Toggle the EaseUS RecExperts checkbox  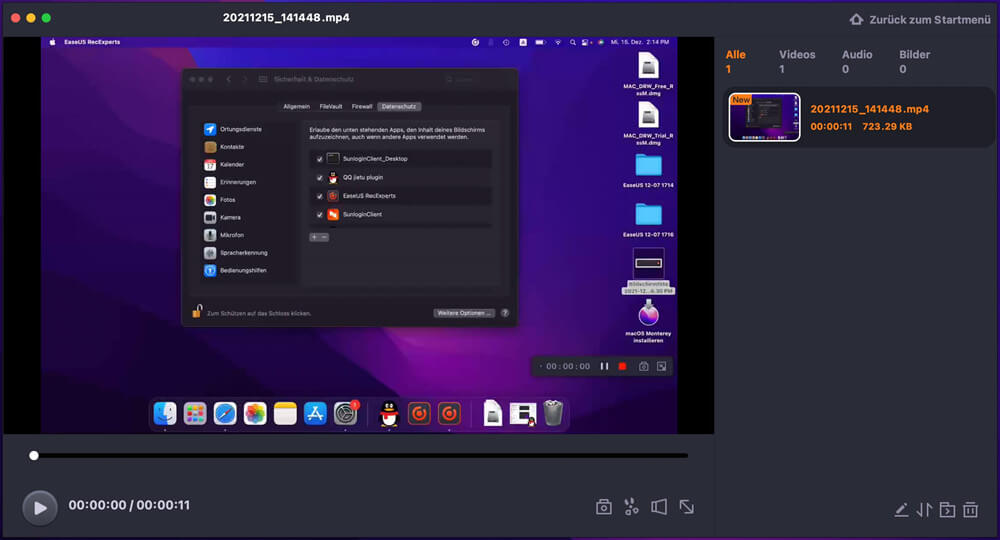pos(319,196)
